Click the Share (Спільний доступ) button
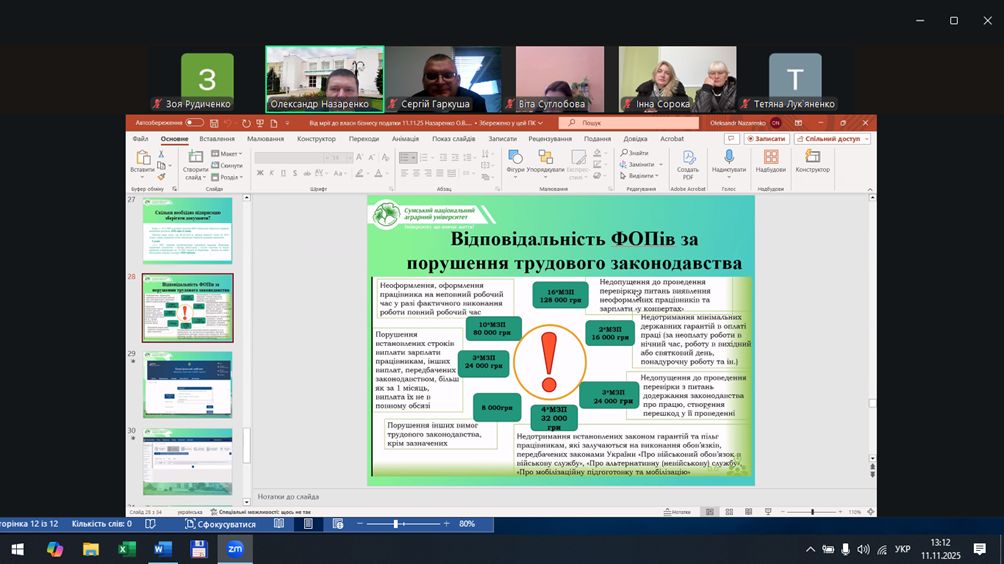Viewport: 1004px width, 564px height. click(832, 139)
